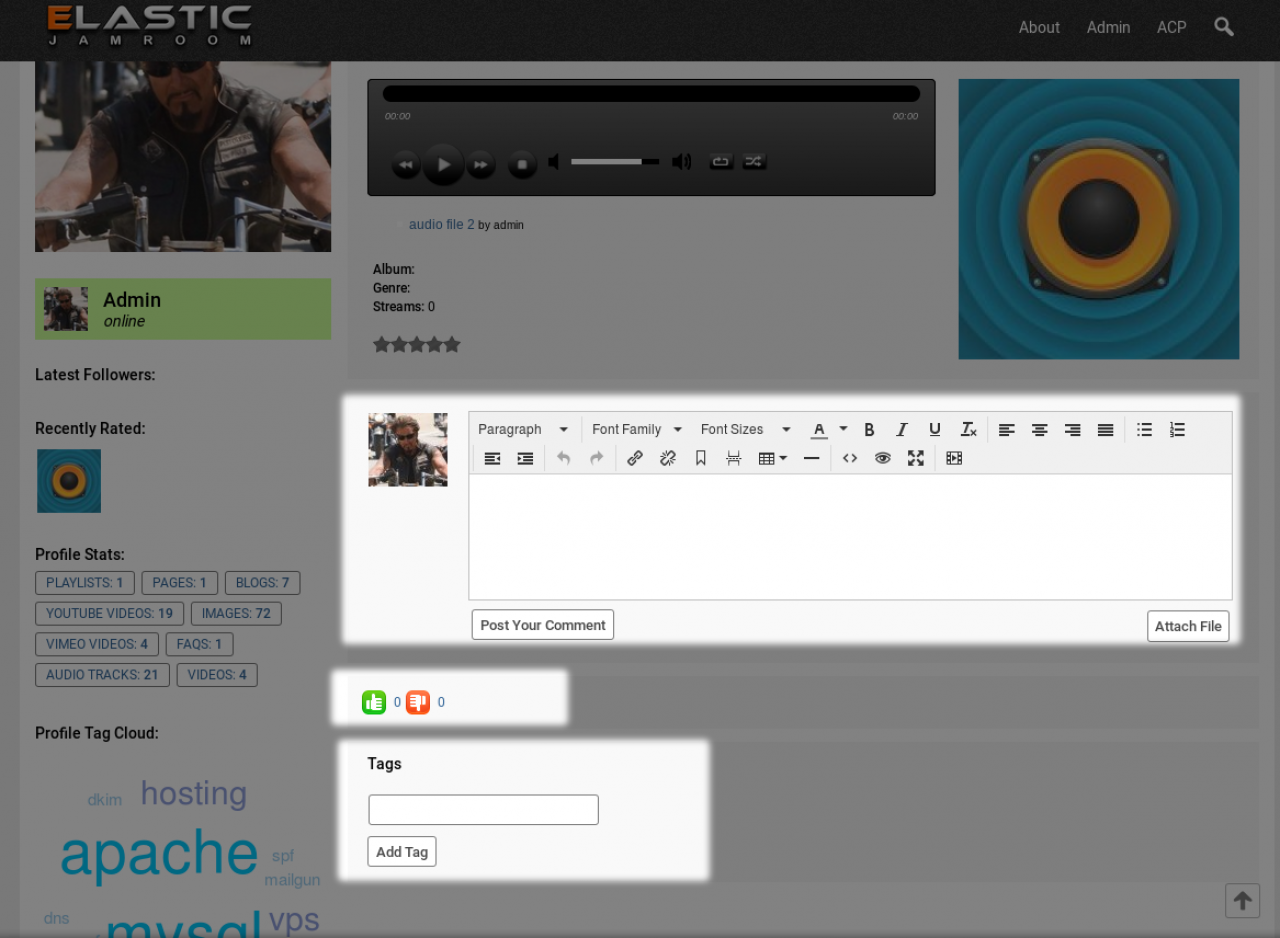Toggle shuffle on the audio player
Image resolution: width=1280 pixels, height=938 pixels.
point(755,162)
